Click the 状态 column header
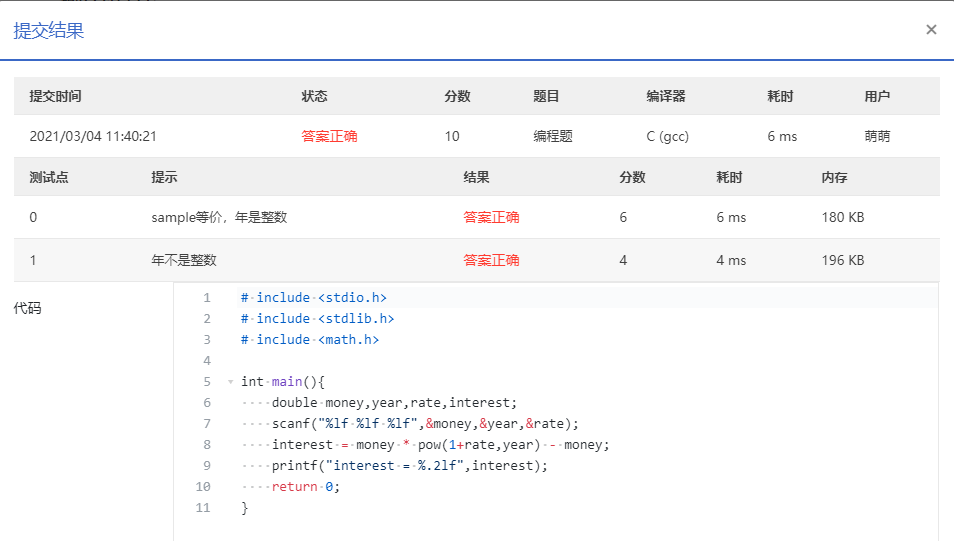The height and width of the screenshot is (541, 954). point(315,96)
